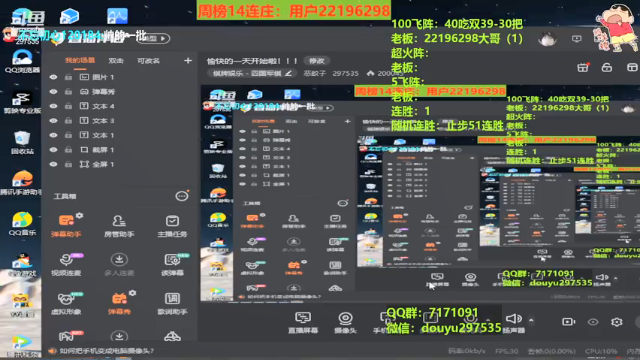Click the padlock icon beside the gift box

pos(607,67)
